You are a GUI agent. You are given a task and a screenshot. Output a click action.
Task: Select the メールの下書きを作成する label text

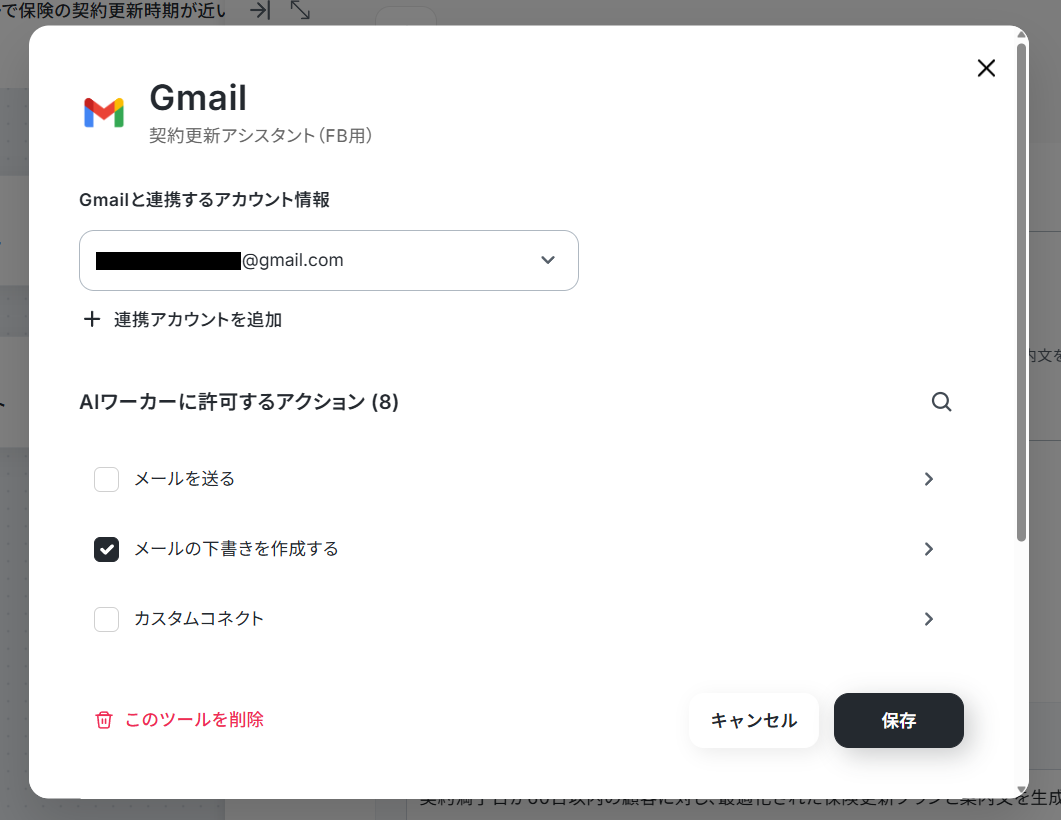236,549
